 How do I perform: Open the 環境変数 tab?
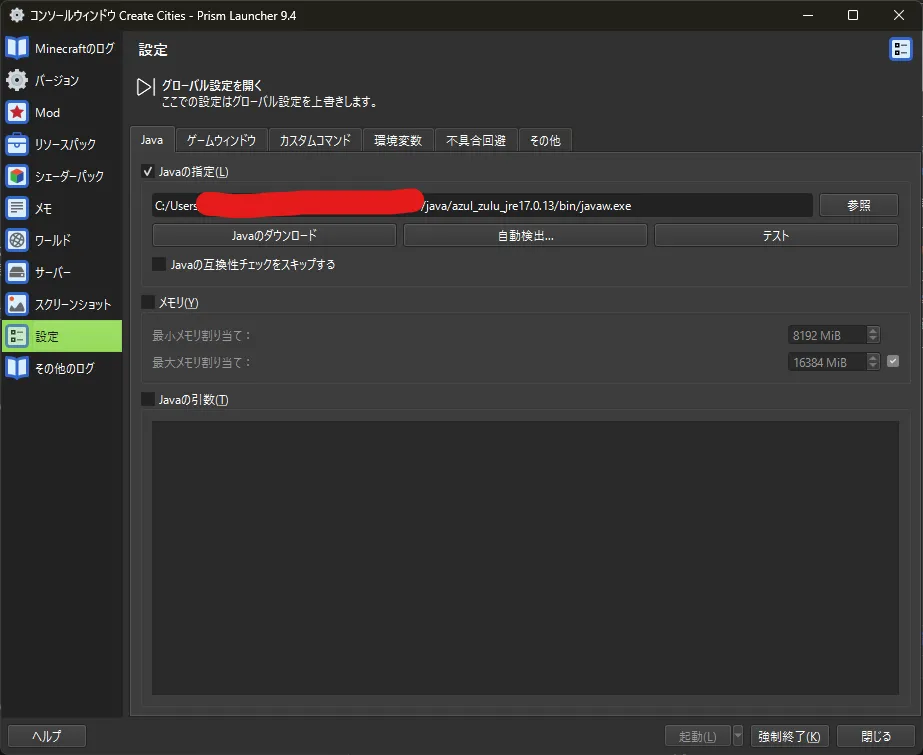click(396, 140)
